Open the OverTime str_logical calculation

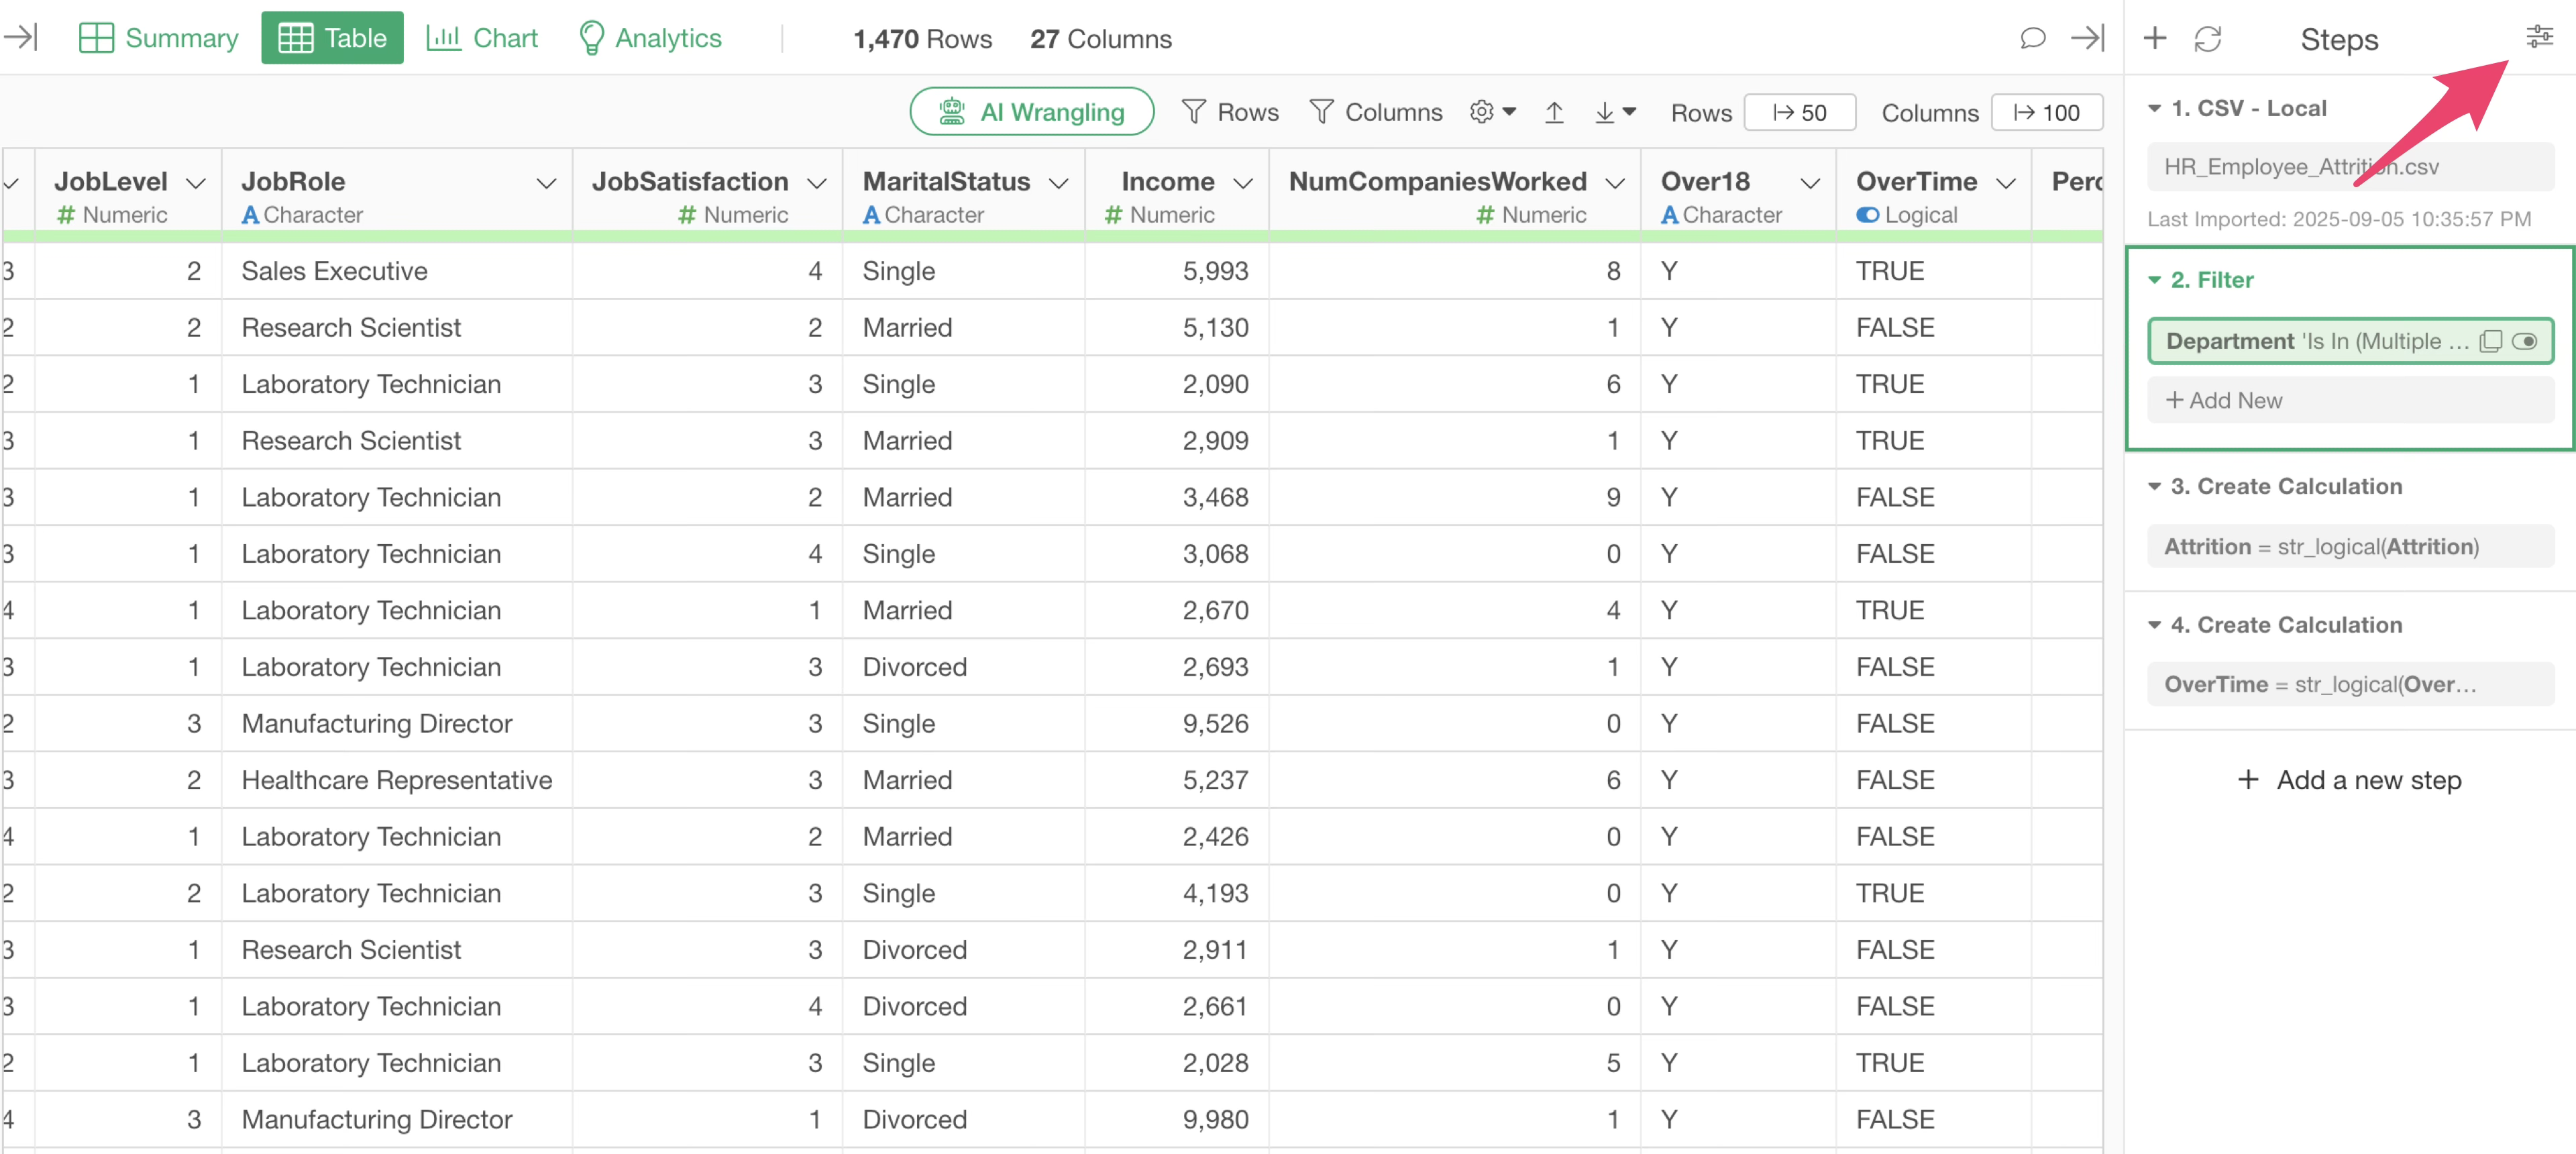point(2350,684)
